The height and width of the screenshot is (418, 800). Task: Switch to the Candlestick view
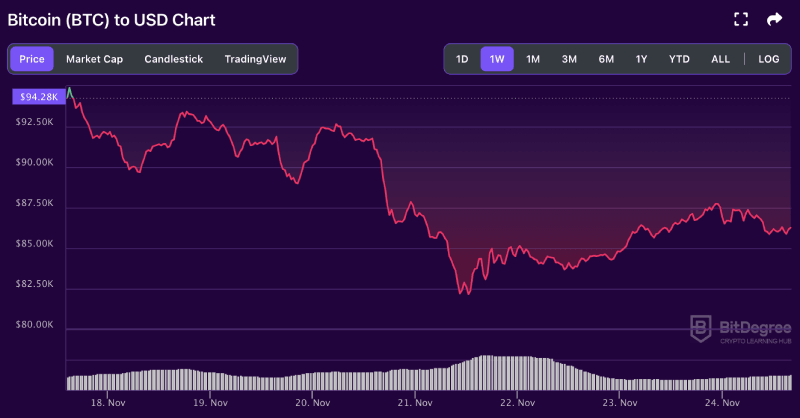(x=173, y=59)
